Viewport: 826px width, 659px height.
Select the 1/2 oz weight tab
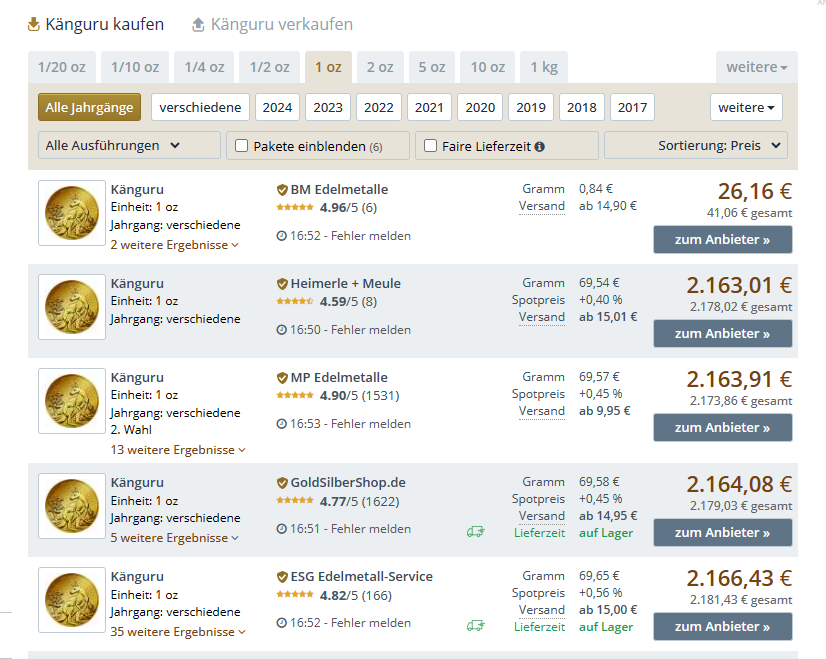(x=268, y=67)
